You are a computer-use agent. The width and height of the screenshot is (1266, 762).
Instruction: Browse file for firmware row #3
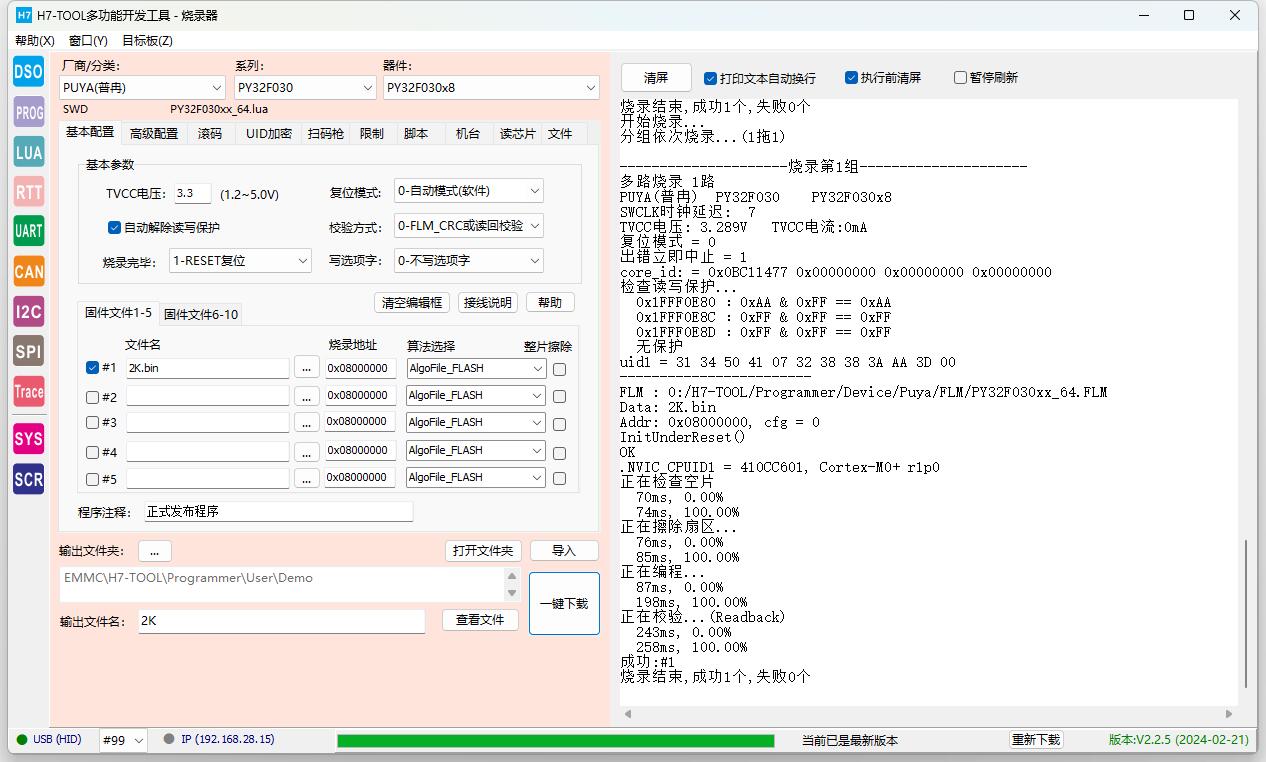point(307,423)
